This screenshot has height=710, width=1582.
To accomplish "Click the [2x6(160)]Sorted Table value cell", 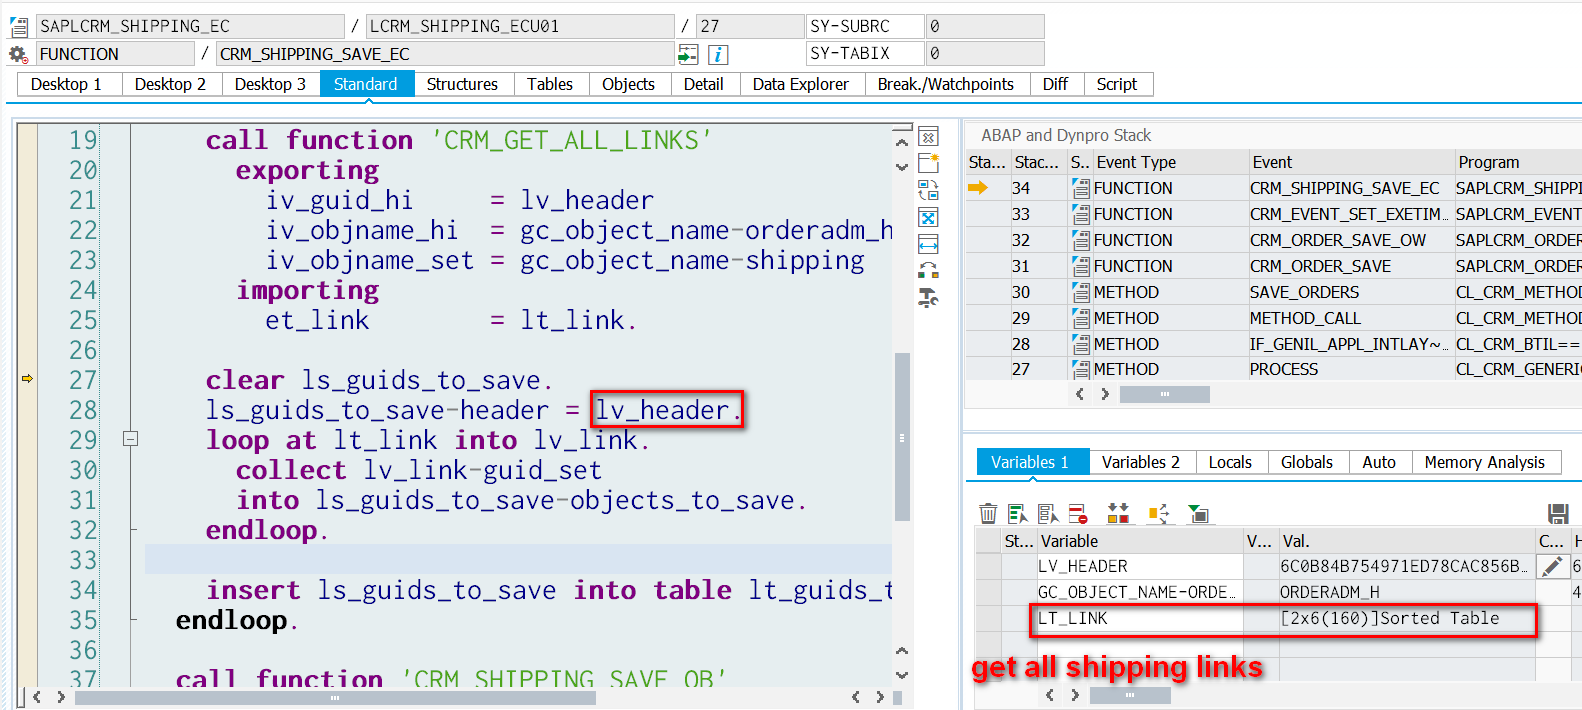I will (1406, 618).
